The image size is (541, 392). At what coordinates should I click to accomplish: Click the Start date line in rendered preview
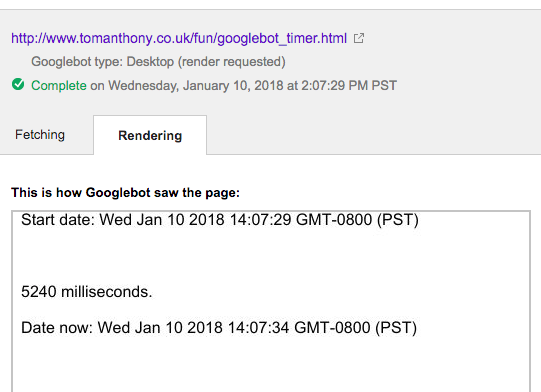point(220,220)
